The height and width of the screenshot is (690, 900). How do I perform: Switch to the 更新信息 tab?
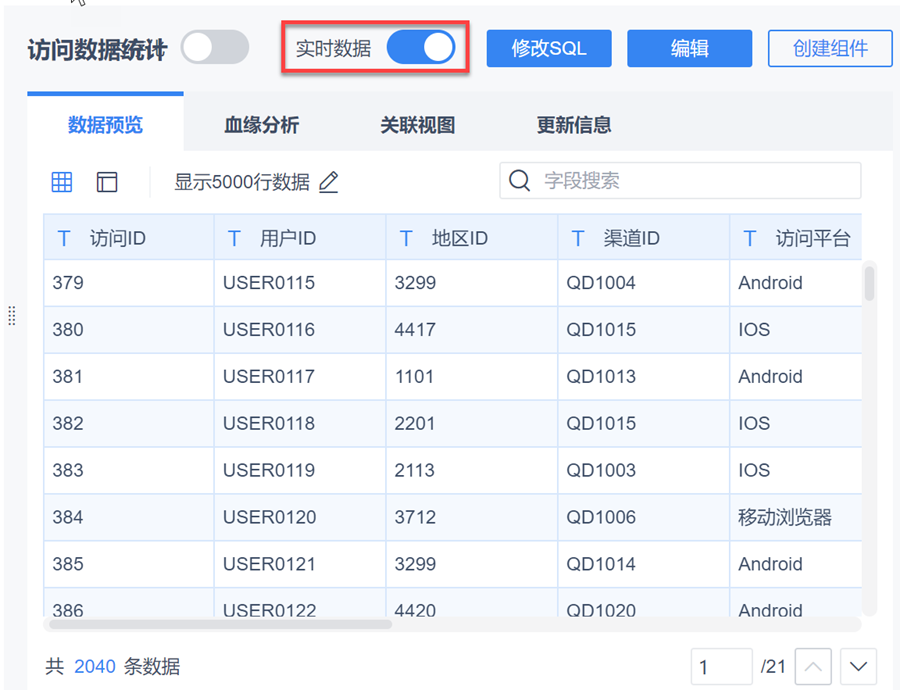pos(574,125)
